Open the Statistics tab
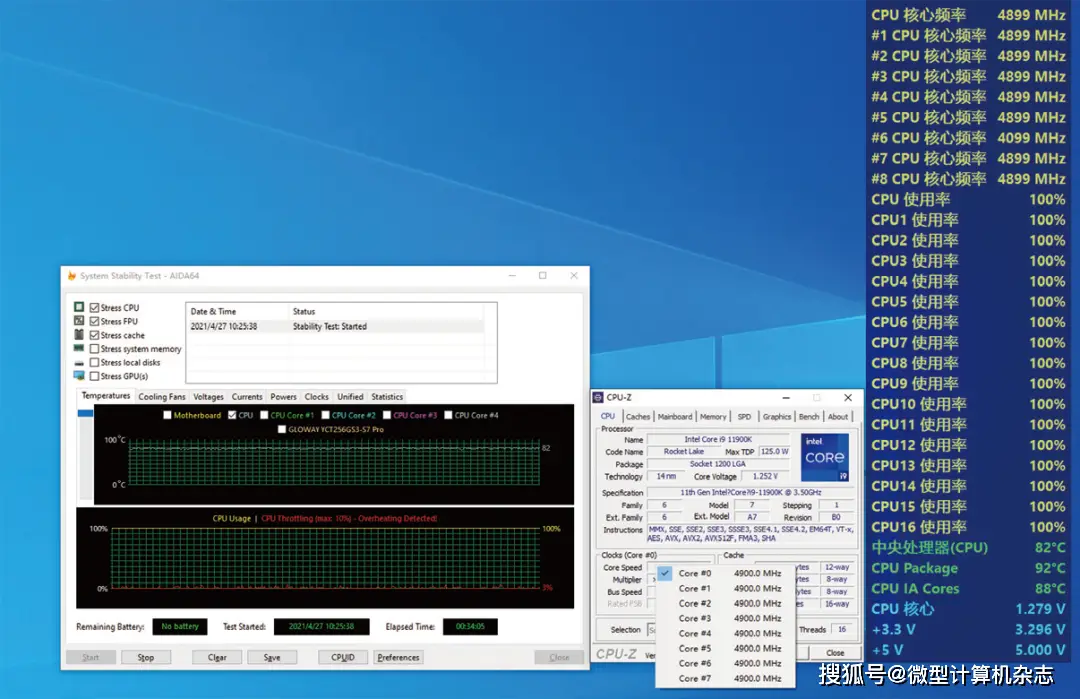 [387, 397]
